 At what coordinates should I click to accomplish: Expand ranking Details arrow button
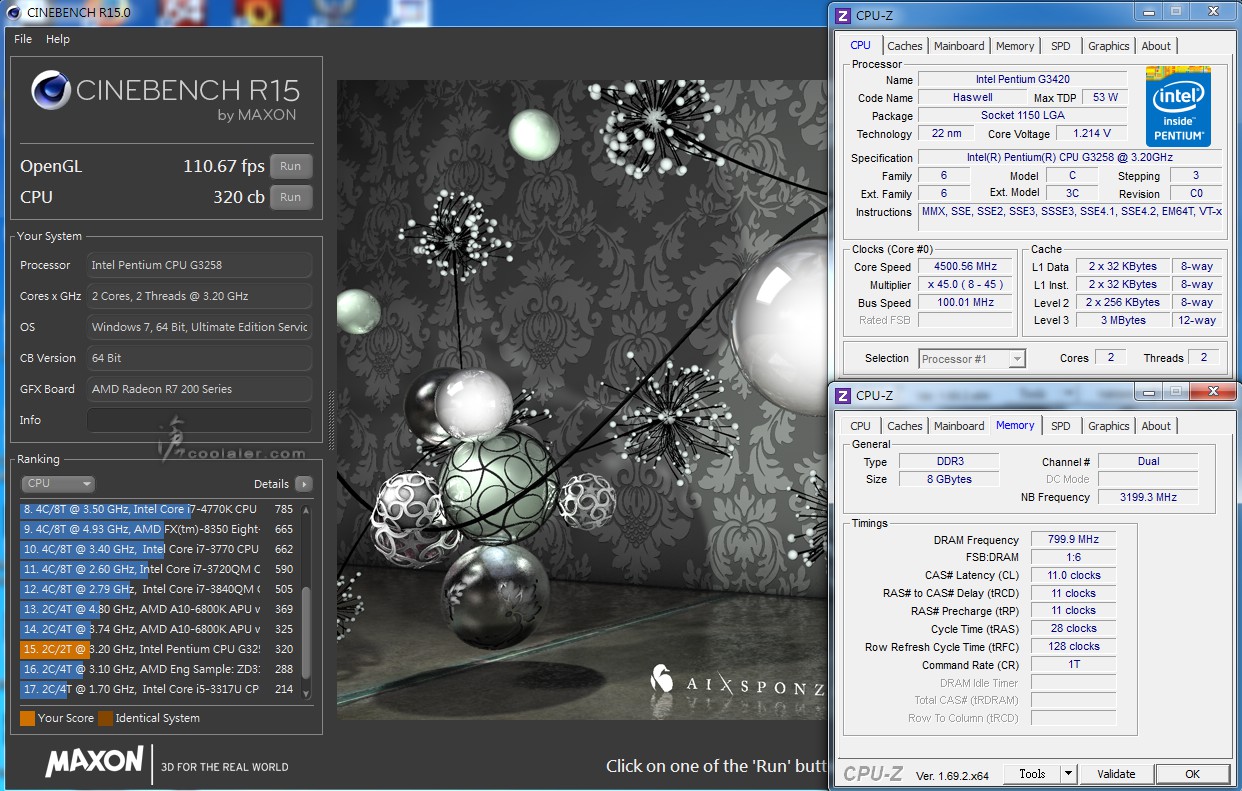303,484
